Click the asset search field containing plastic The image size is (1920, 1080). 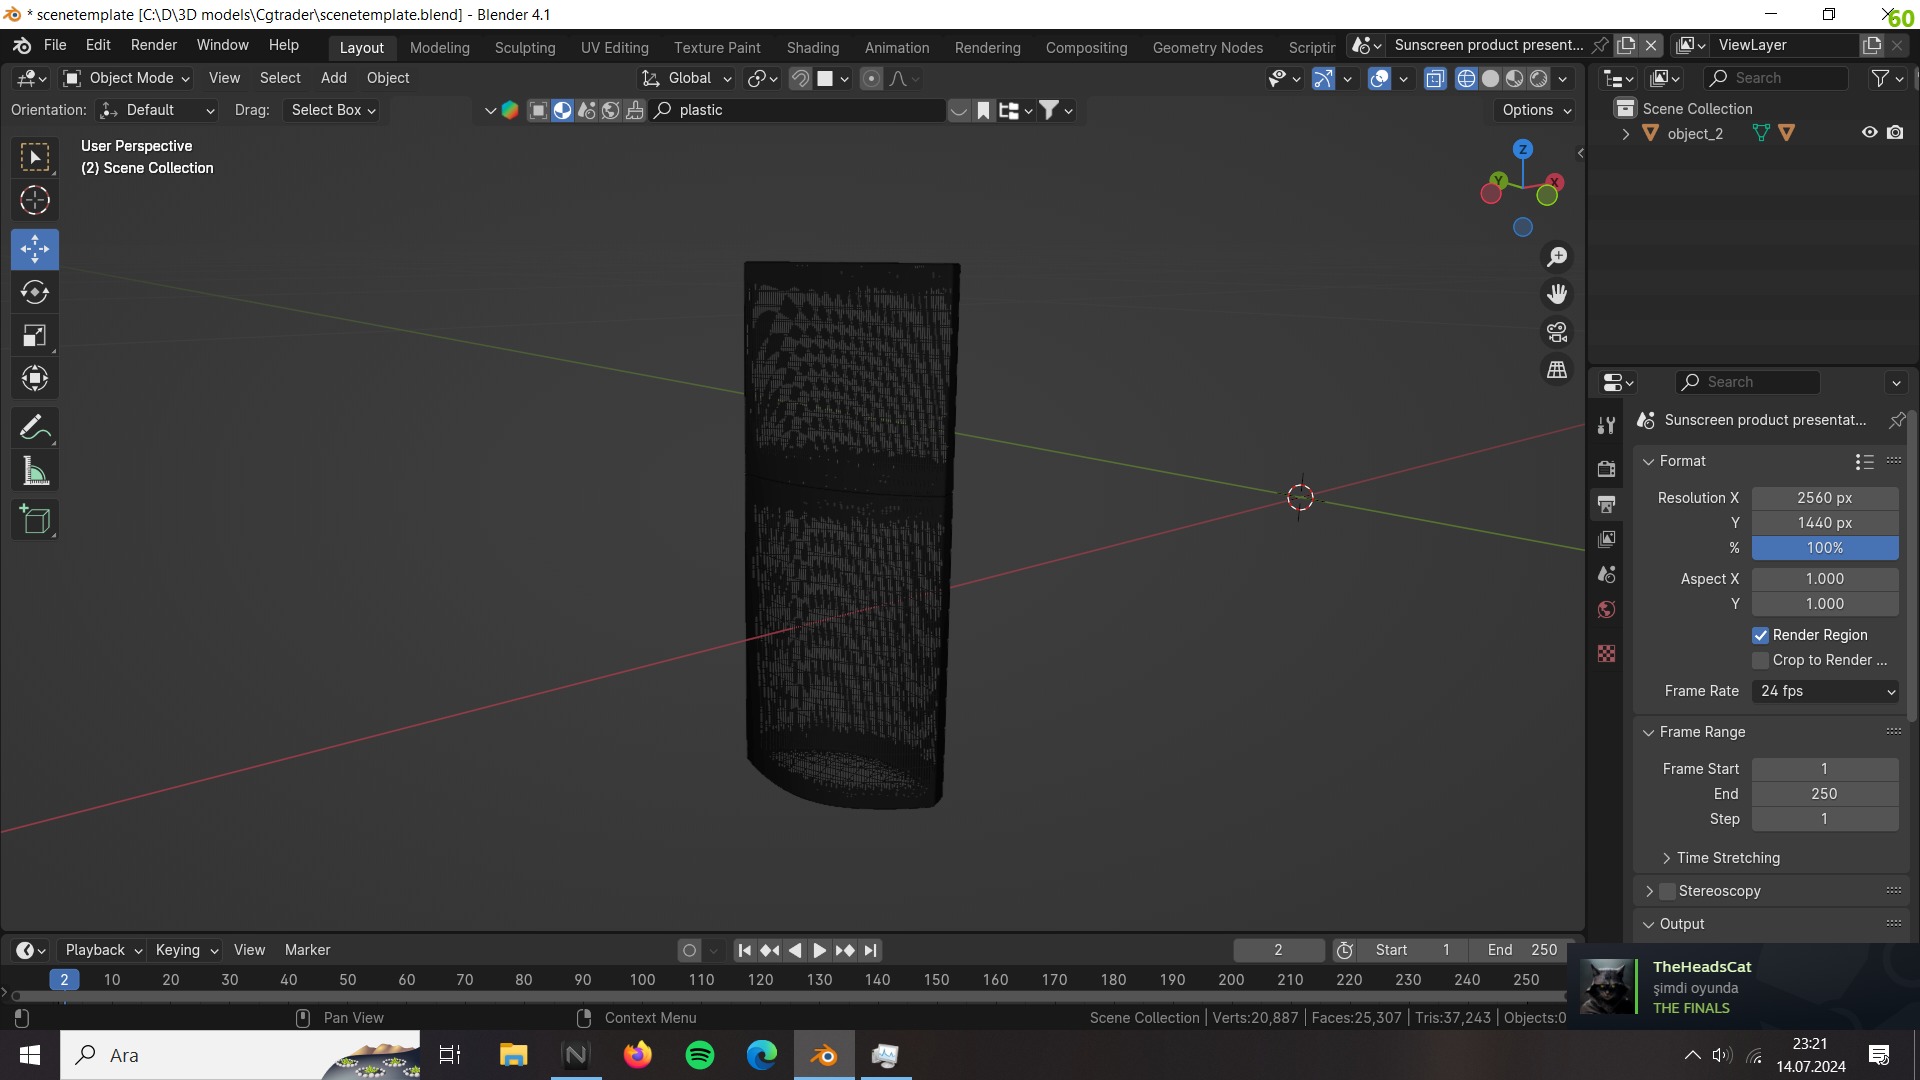798,110
